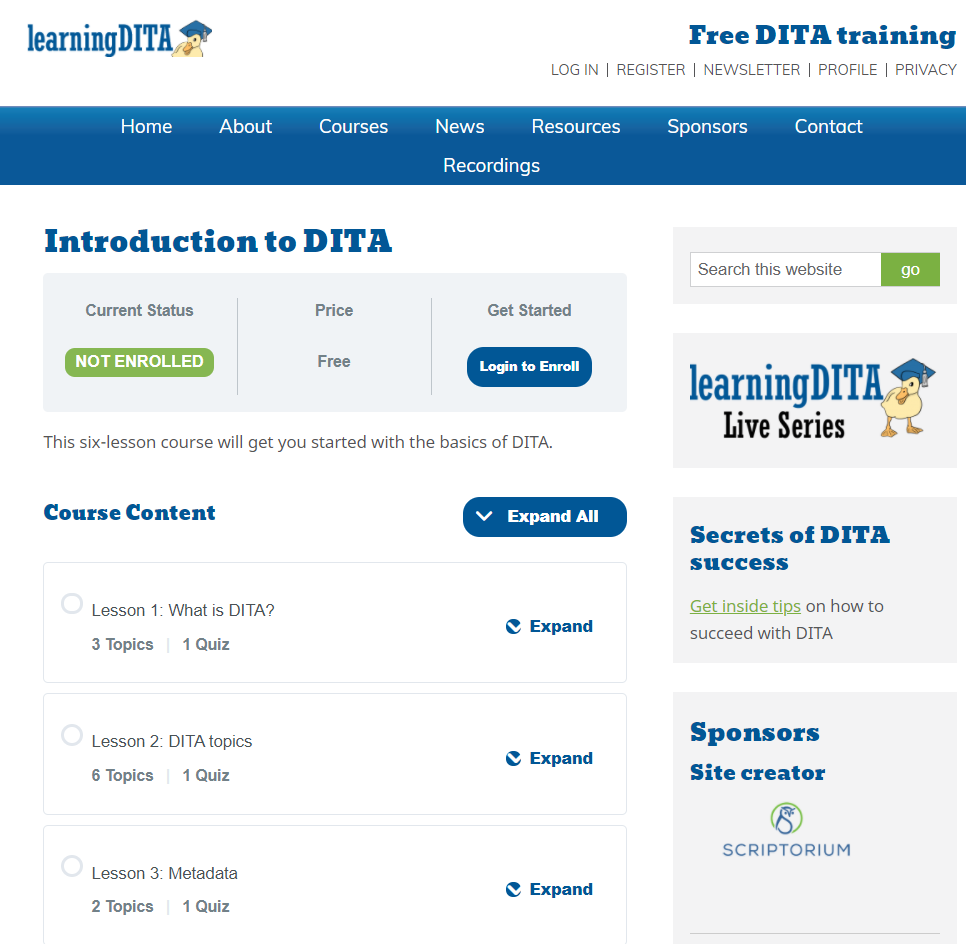966x944 pixels.
Task: Click the chevron in Expand All button
Action: [484, 516]
